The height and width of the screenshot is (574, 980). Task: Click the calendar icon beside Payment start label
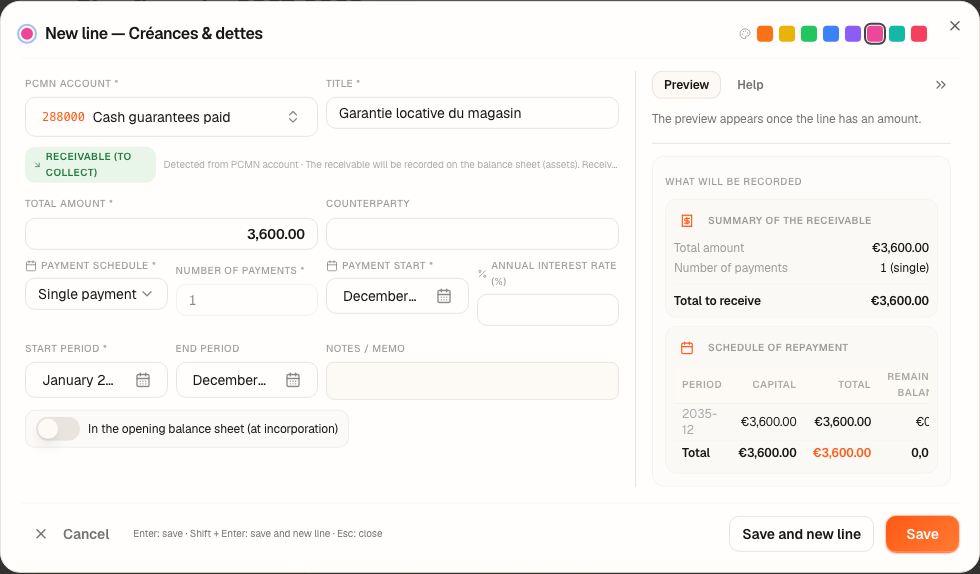(x=332, y=266)
